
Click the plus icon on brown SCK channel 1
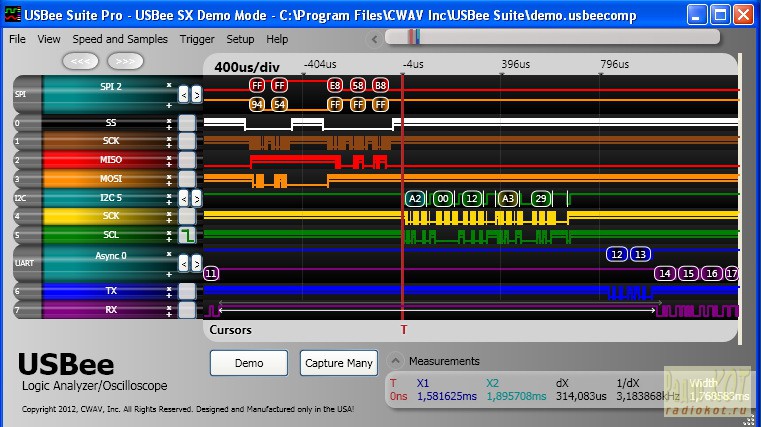pos(169,145)
